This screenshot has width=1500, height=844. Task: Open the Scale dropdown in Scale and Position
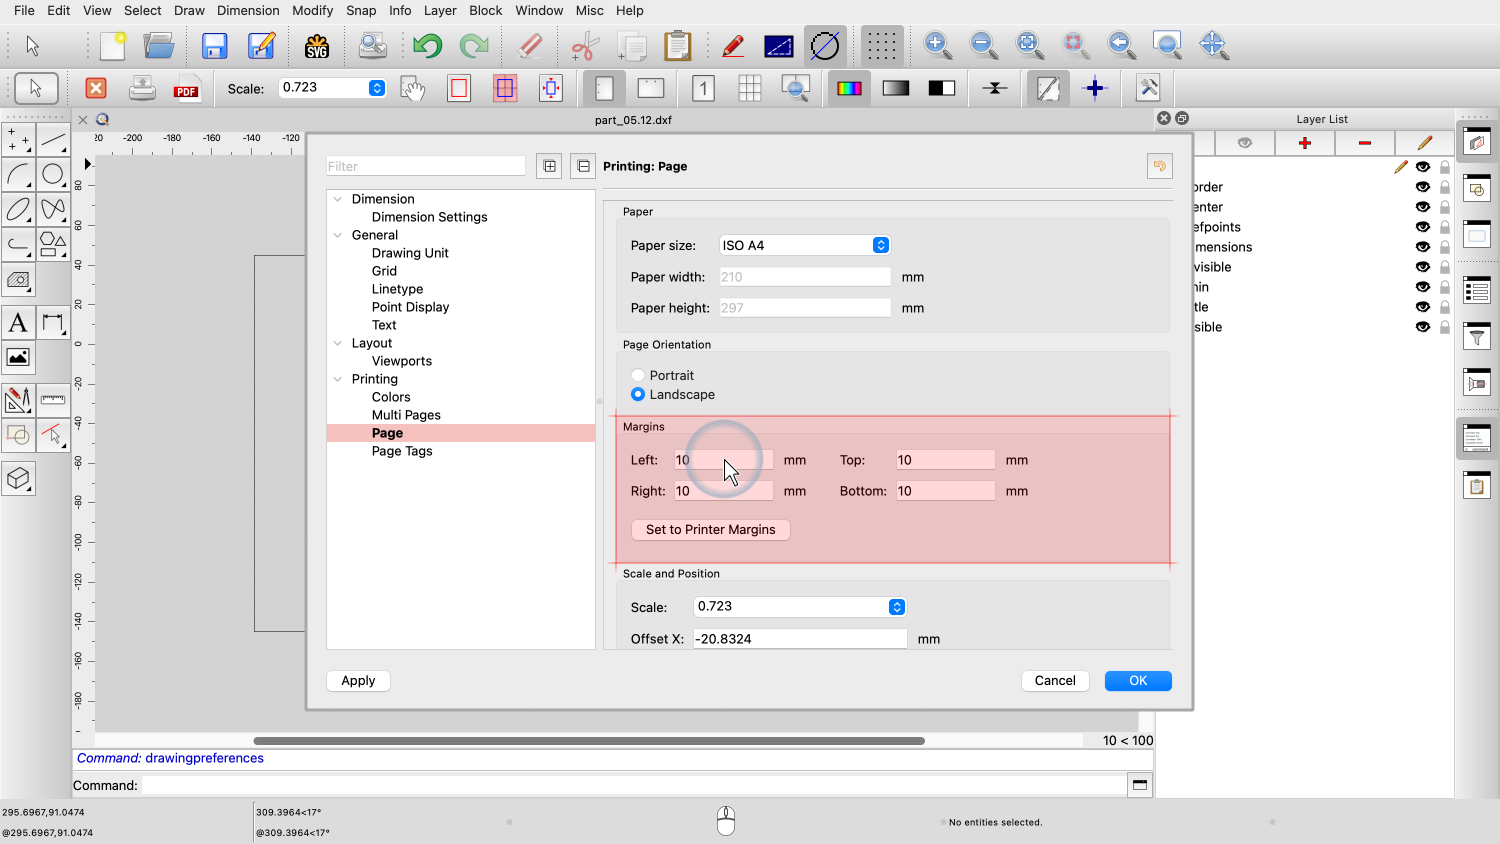click(799, 607)
